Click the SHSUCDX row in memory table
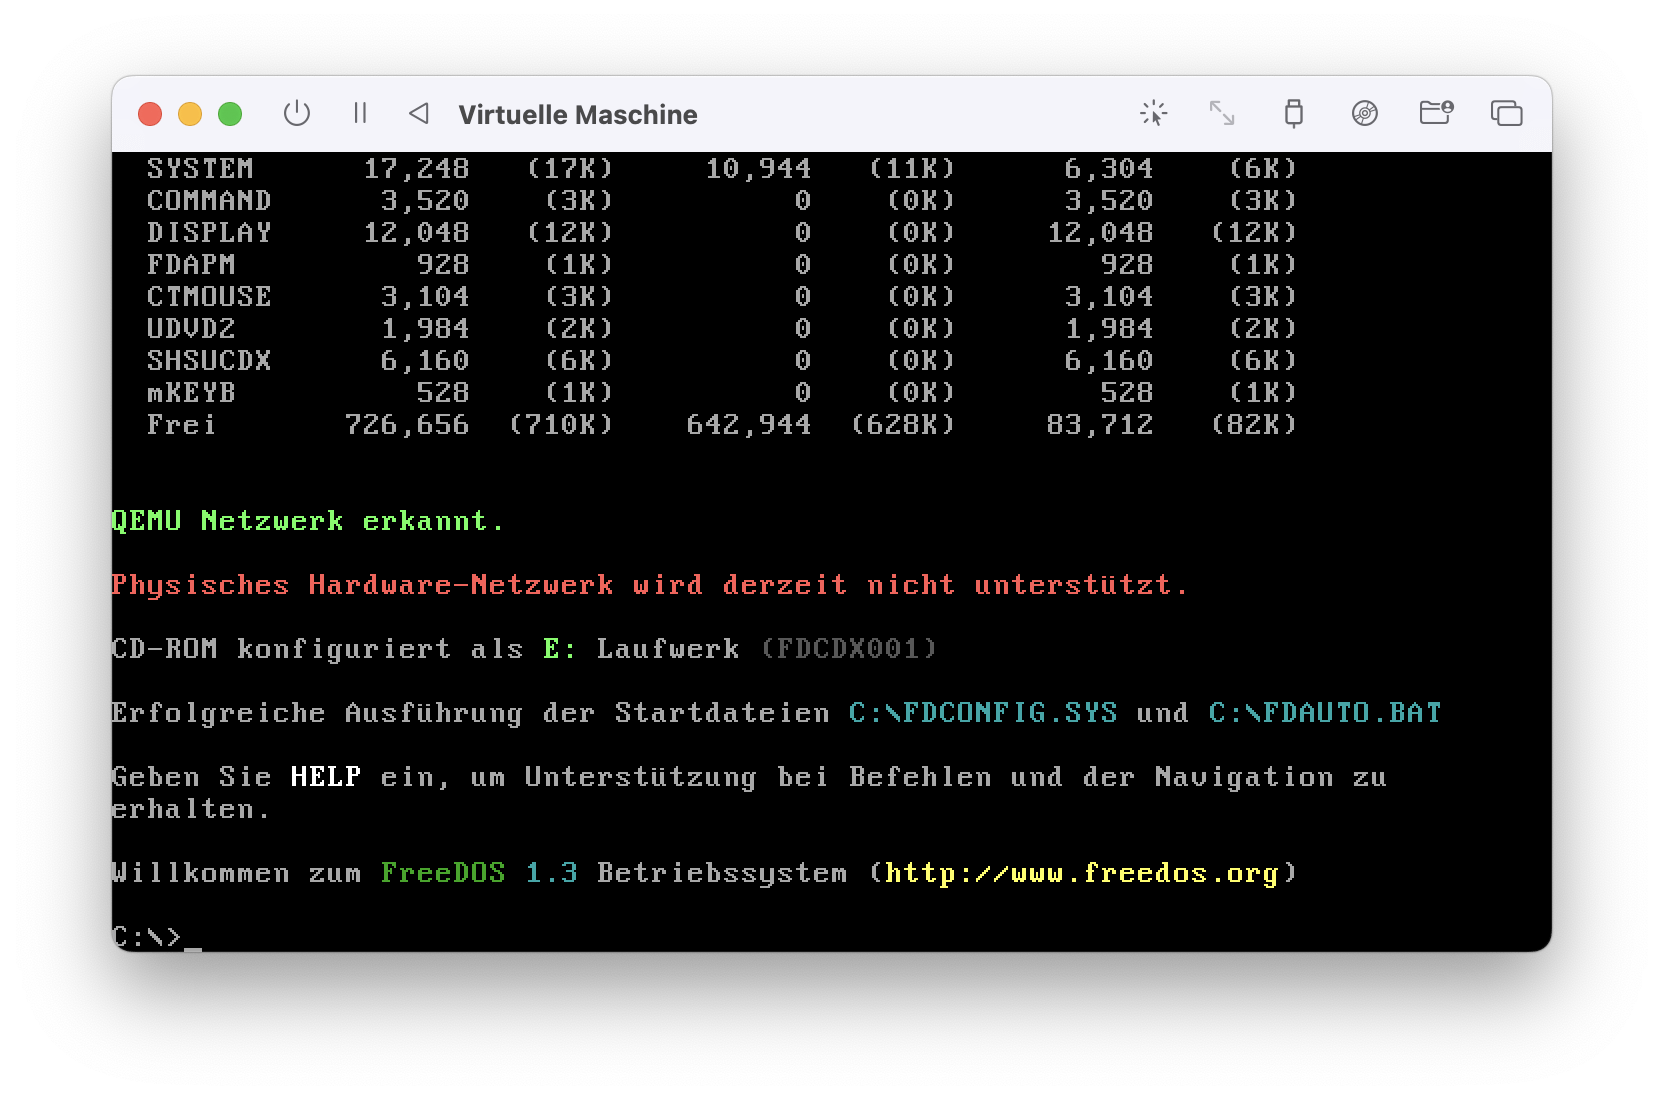Image resolution: width=1664 pixels, height=1100 pixels. [209, 361]
